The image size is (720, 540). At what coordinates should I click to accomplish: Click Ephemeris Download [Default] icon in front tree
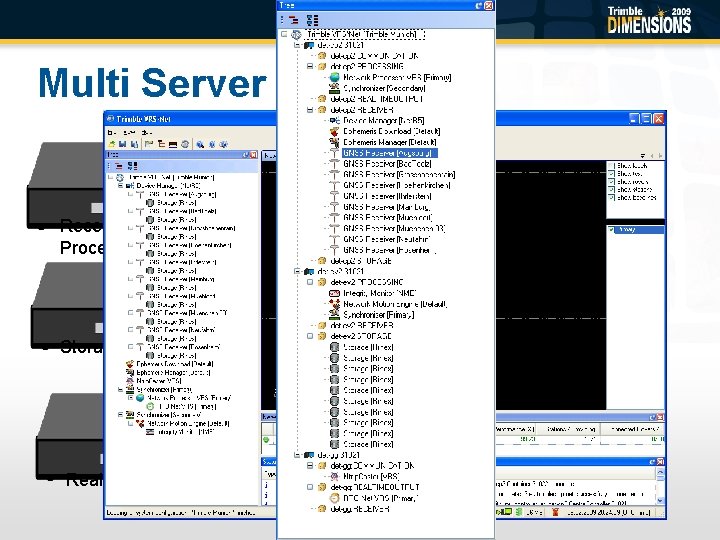[334, 131]
